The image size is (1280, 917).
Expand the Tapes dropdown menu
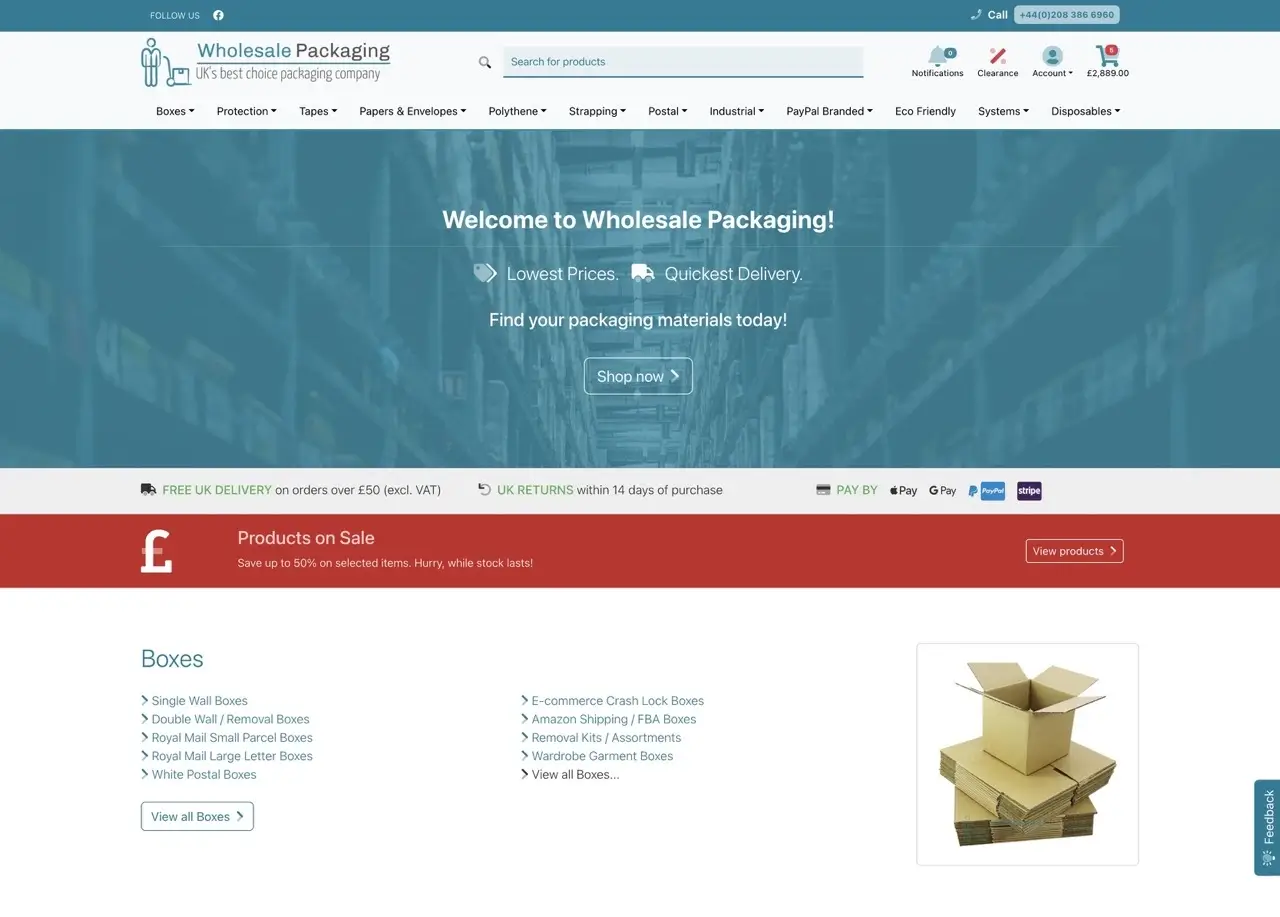318,111
